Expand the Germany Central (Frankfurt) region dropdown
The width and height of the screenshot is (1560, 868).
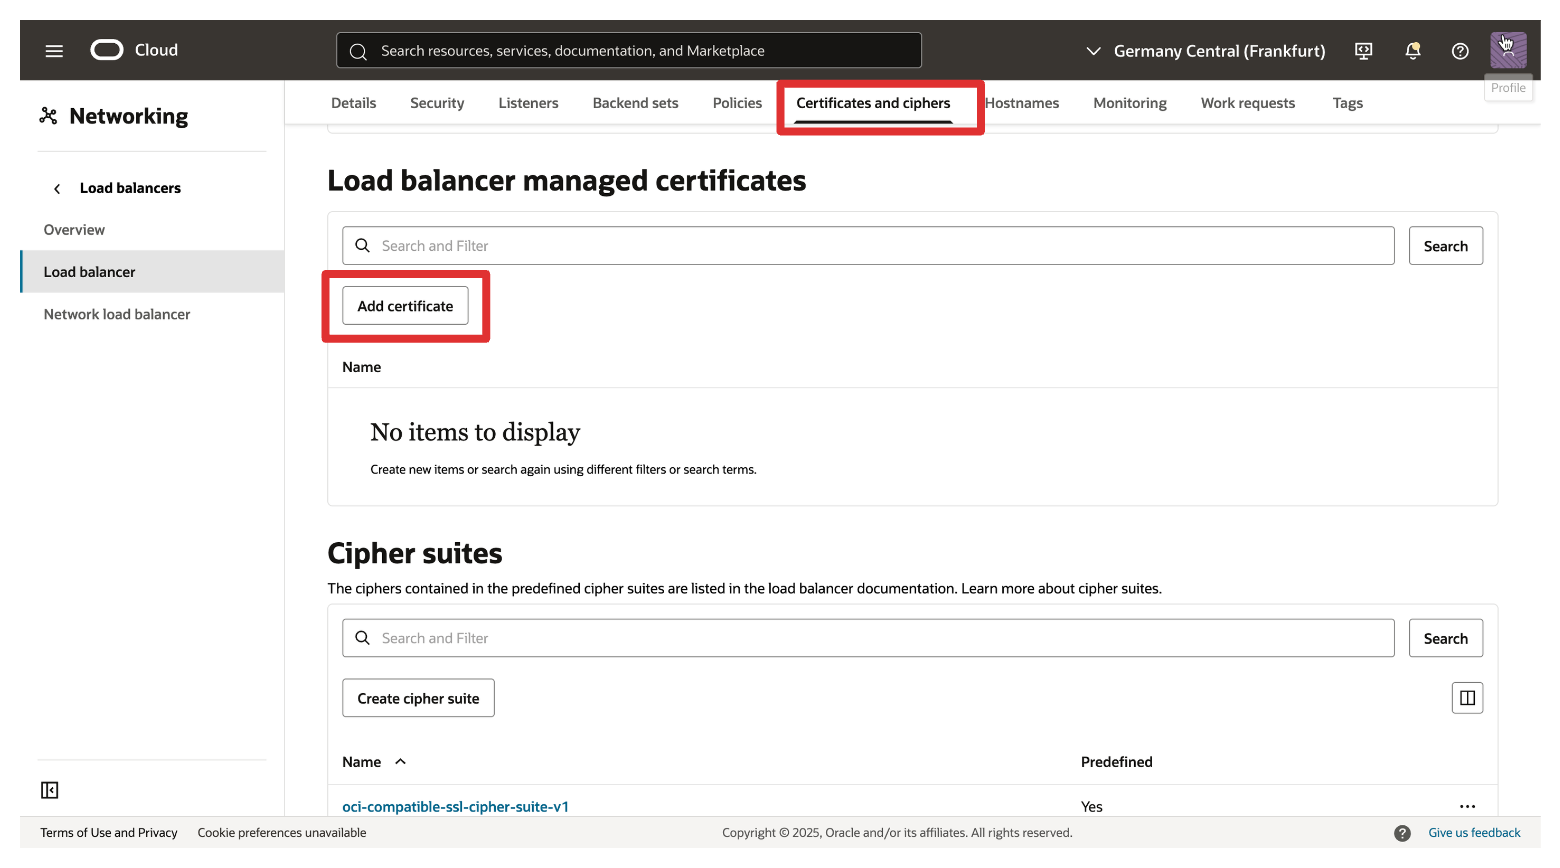pyautogui.click(x=1206, y=51)
